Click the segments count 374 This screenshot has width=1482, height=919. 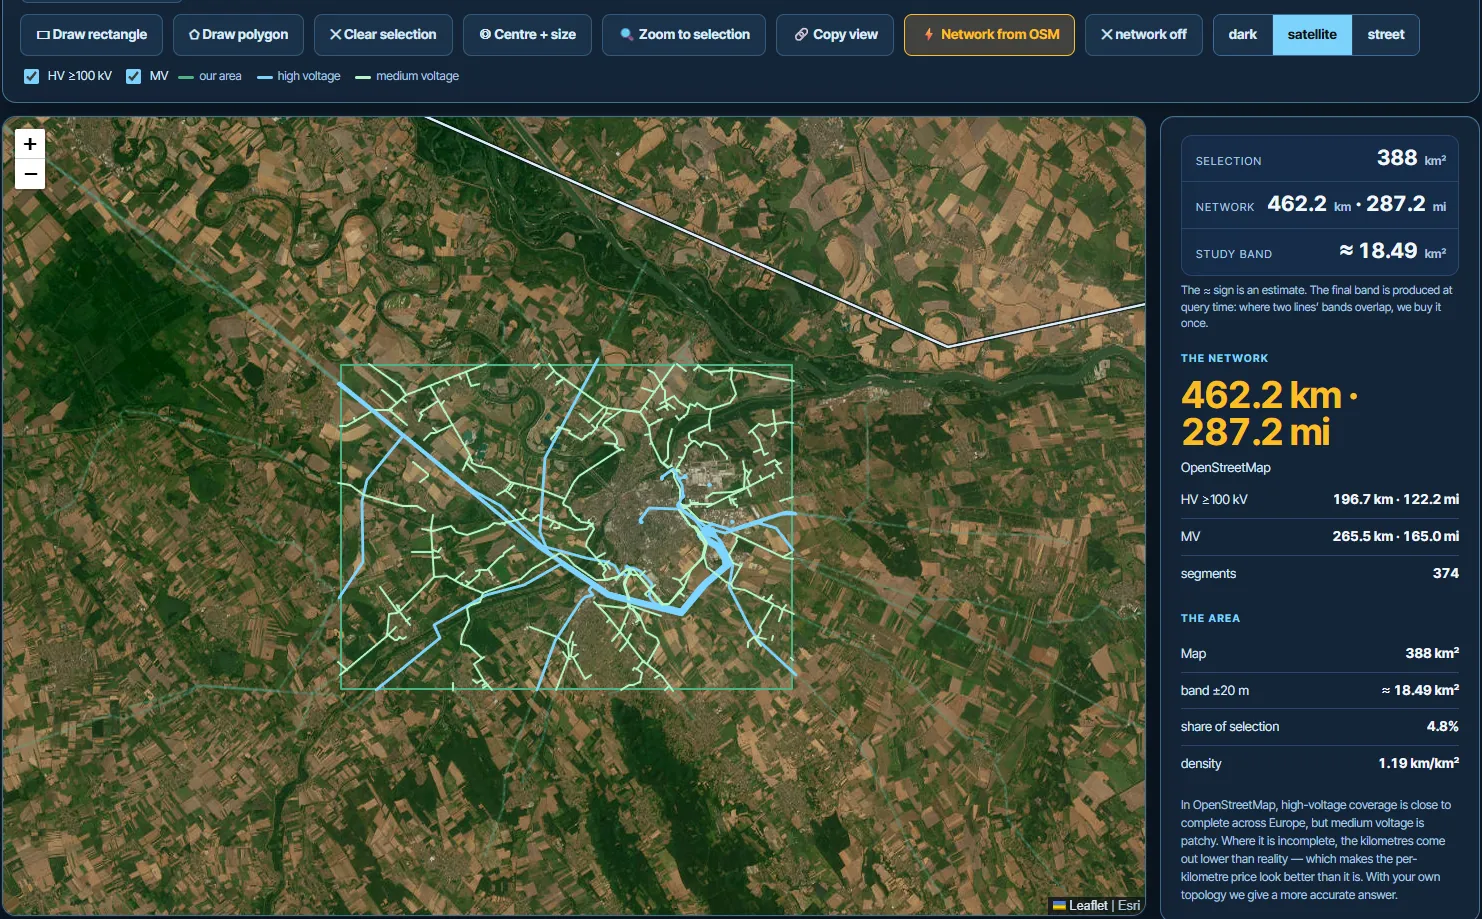pyautogui.click(x=1446, y=574)
